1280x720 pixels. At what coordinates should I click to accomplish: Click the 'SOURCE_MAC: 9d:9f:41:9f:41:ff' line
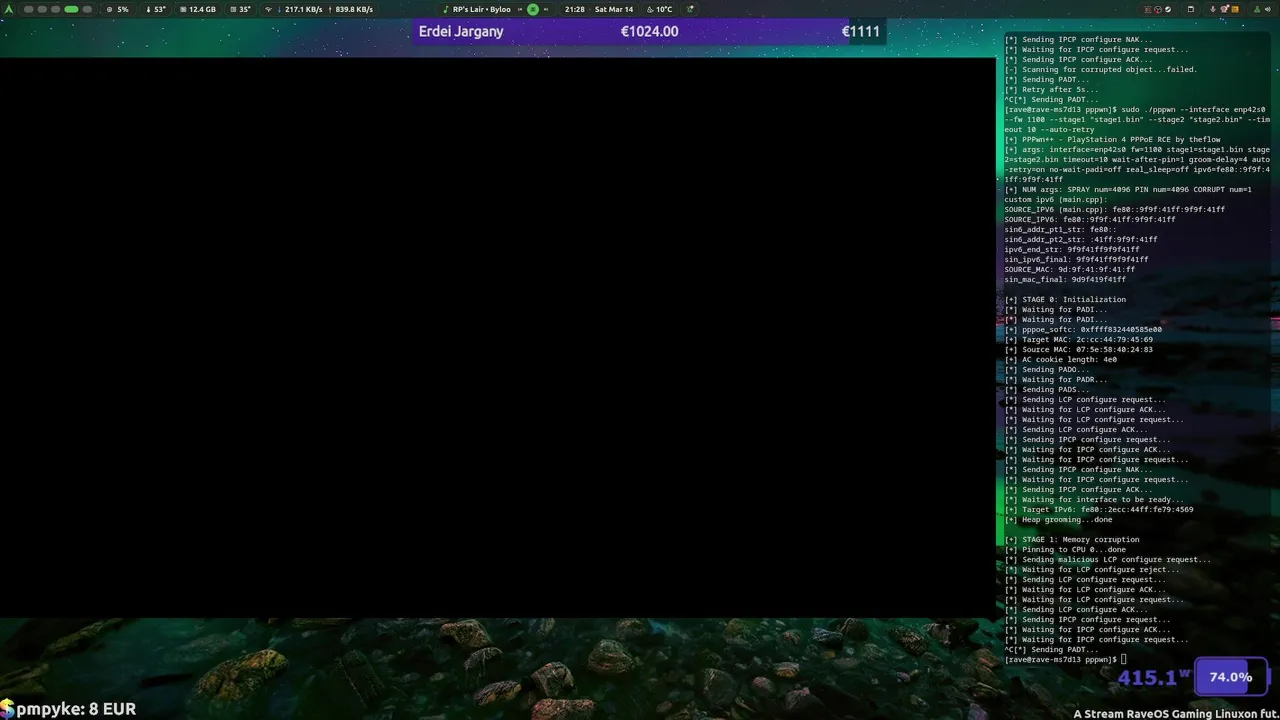click(x=1070, y=269)
